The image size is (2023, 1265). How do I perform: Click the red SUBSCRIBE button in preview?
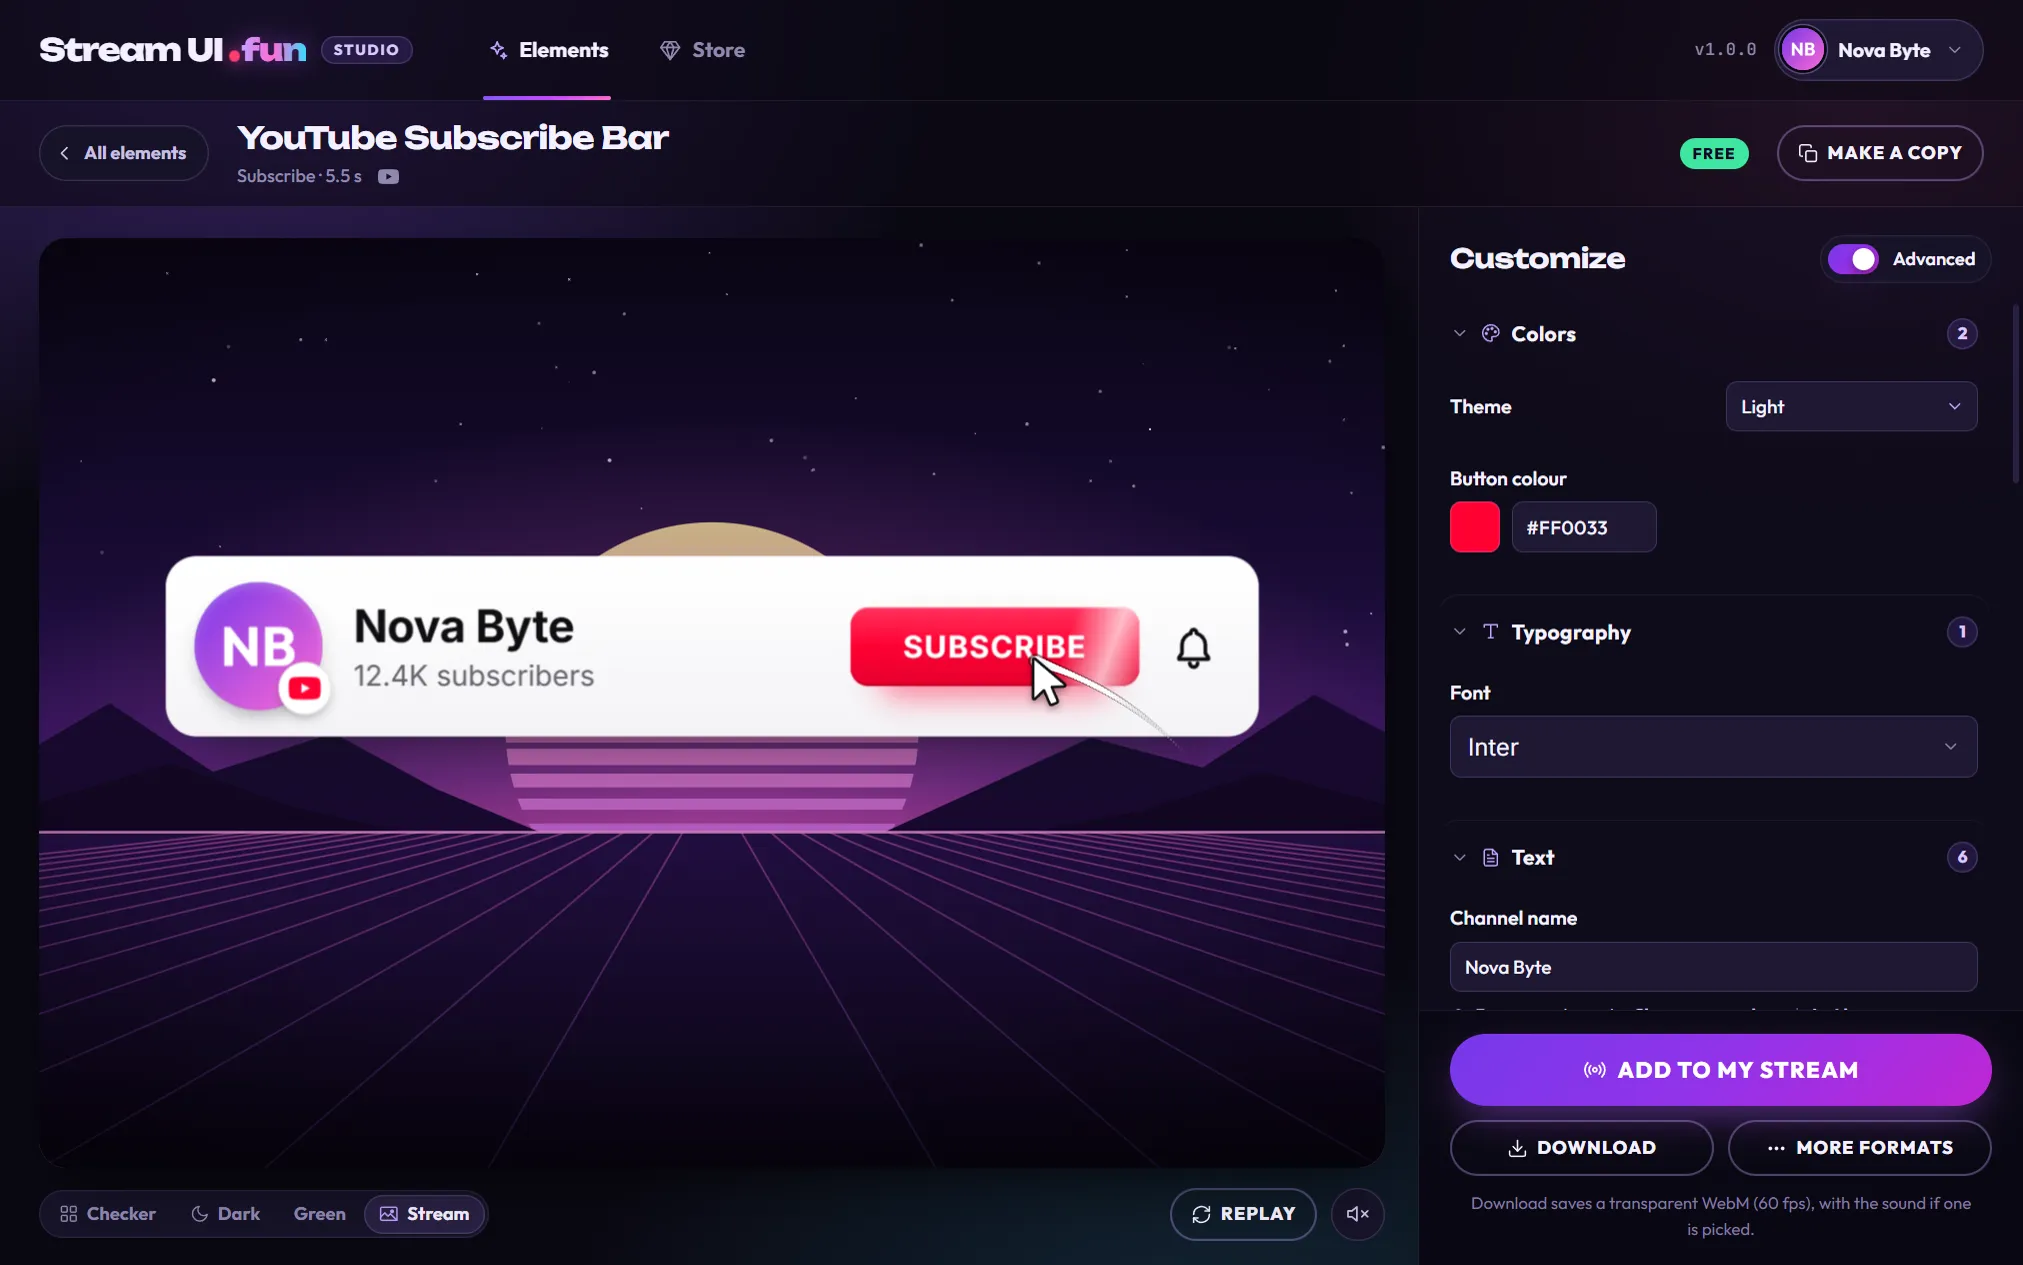click(994, 647)
